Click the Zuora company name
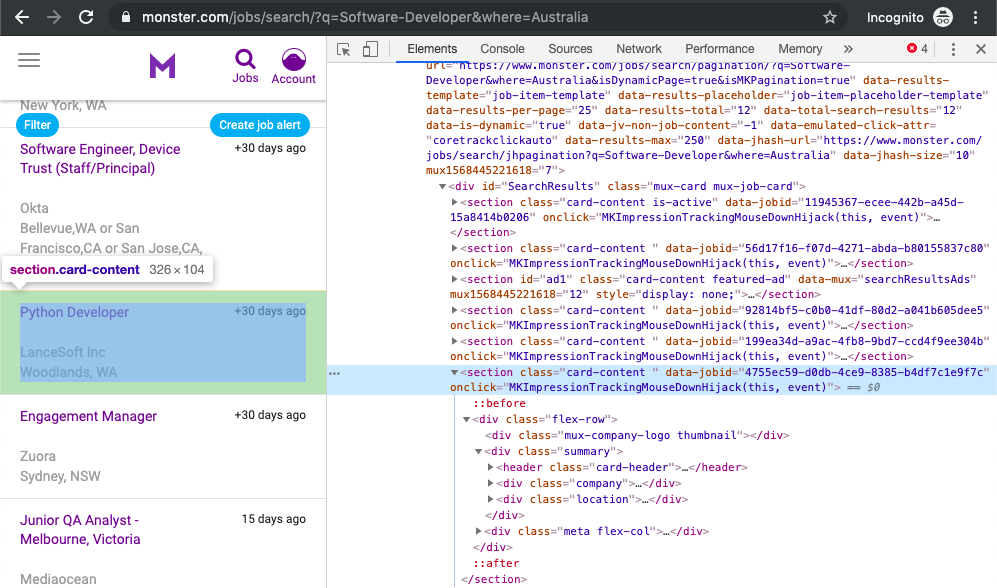The width and height of the screenshot is (997, 588). click(38, 456)
